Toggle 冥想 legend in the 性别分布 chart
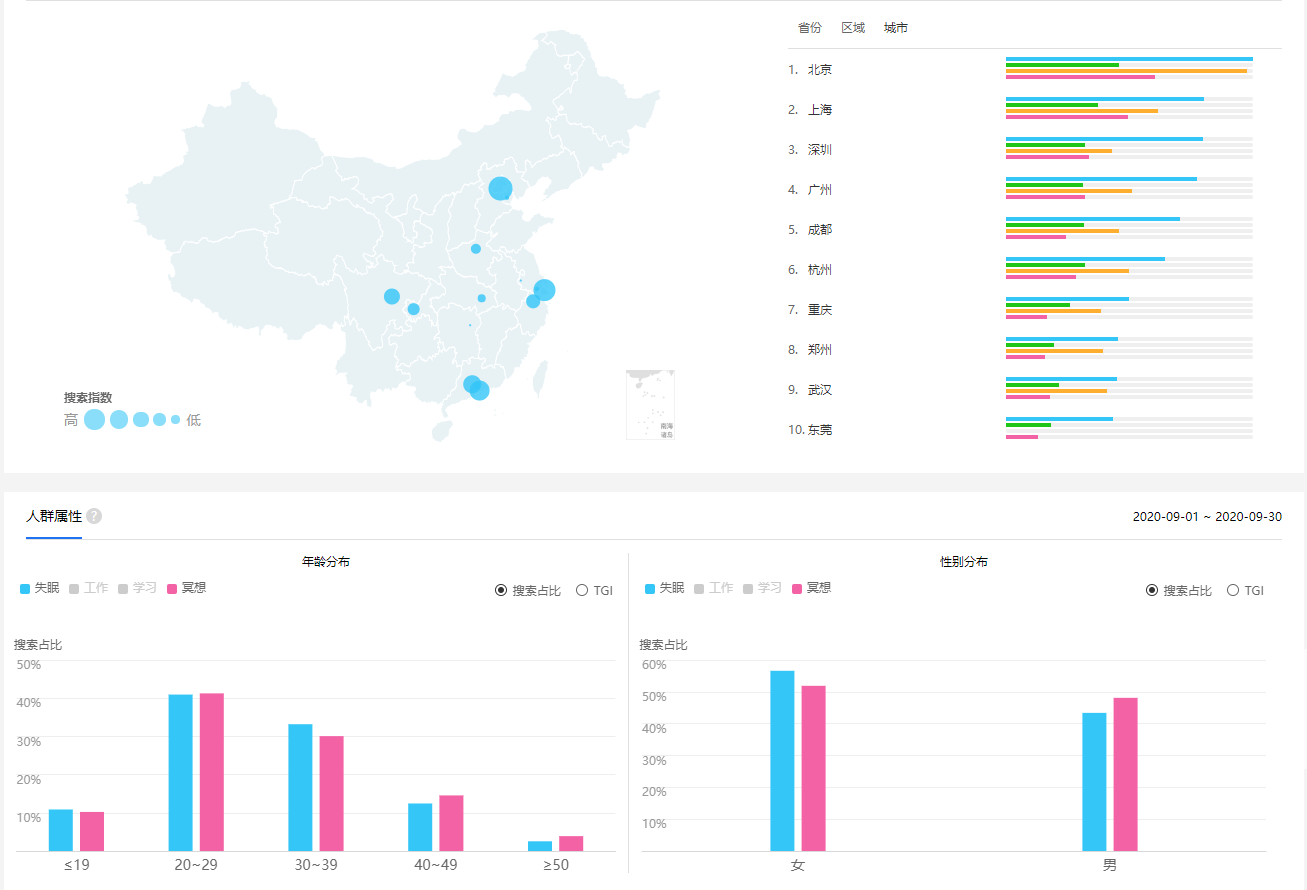Image resolution: width=1307 pixels, height=890 pixels. tap(811, 588)
